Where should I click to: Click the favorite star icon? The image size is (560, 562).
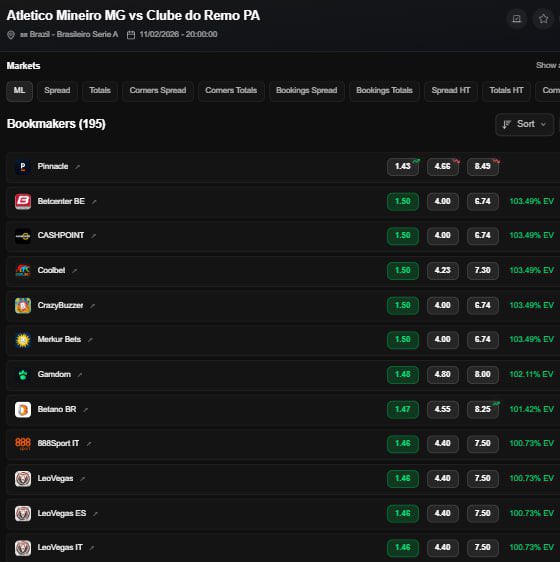pyautogui.click(x=543, y=18)
